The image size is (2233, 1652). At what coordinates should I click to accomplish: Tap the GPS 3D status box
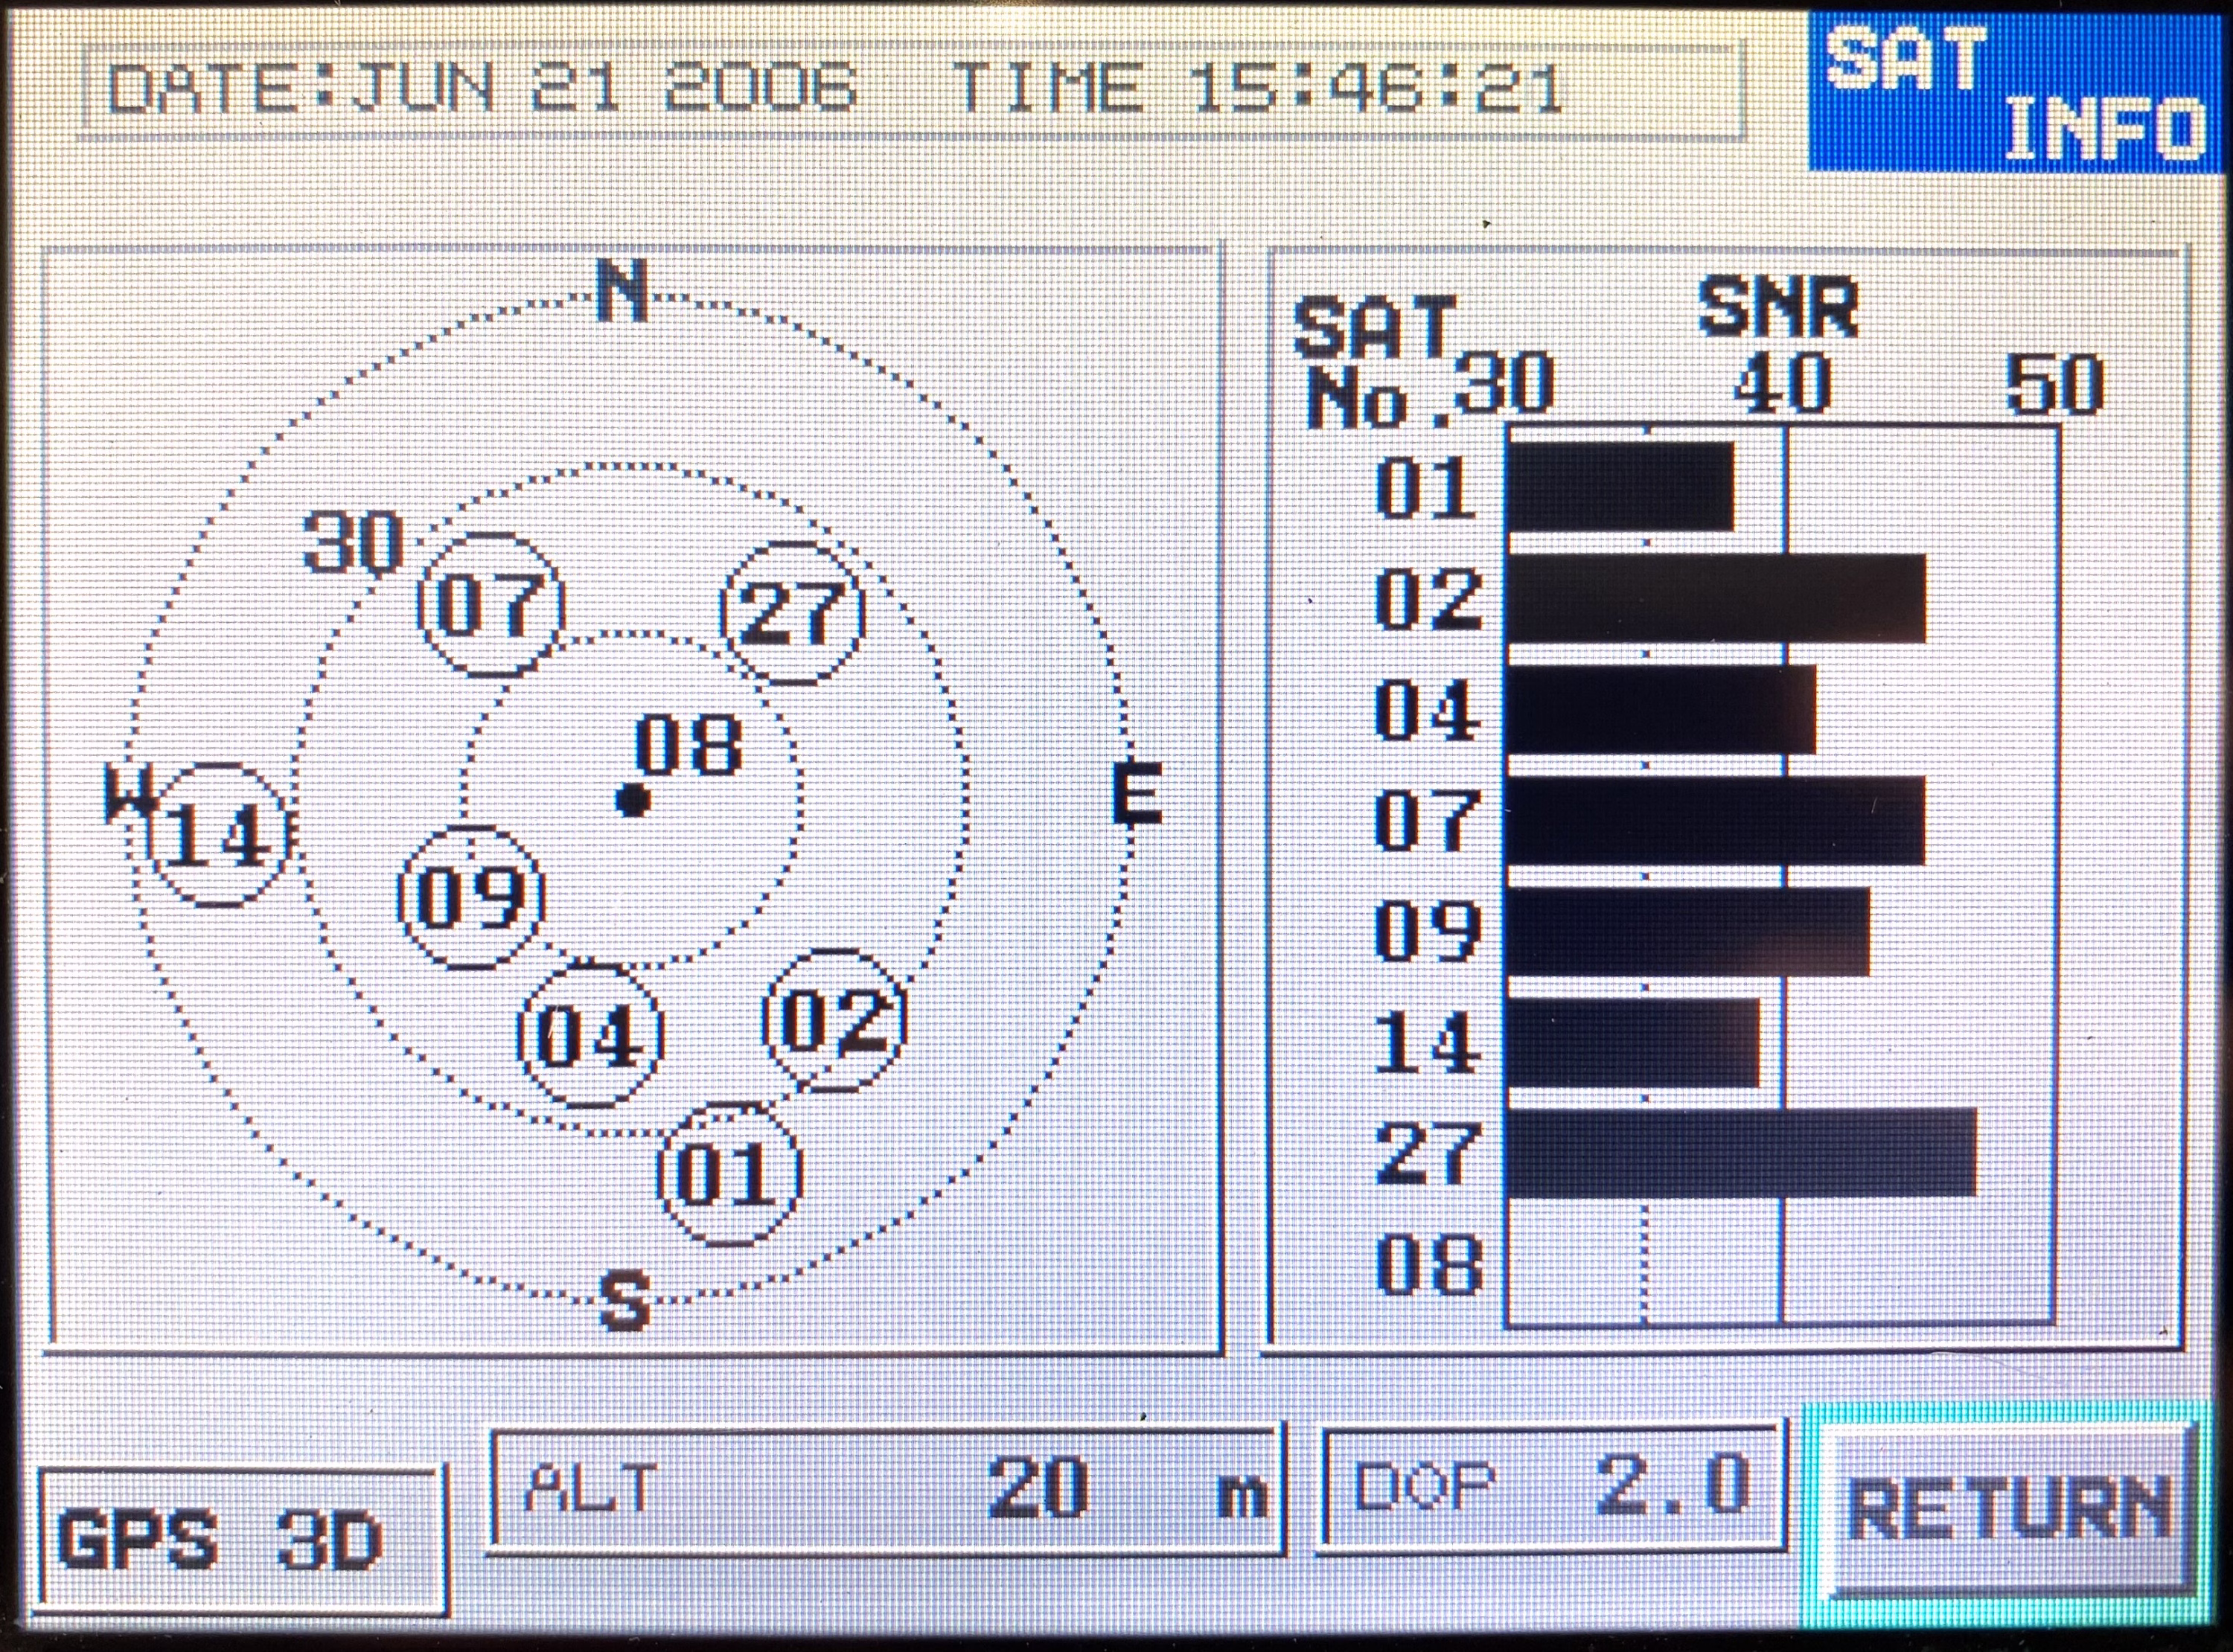pos(240,1540)
